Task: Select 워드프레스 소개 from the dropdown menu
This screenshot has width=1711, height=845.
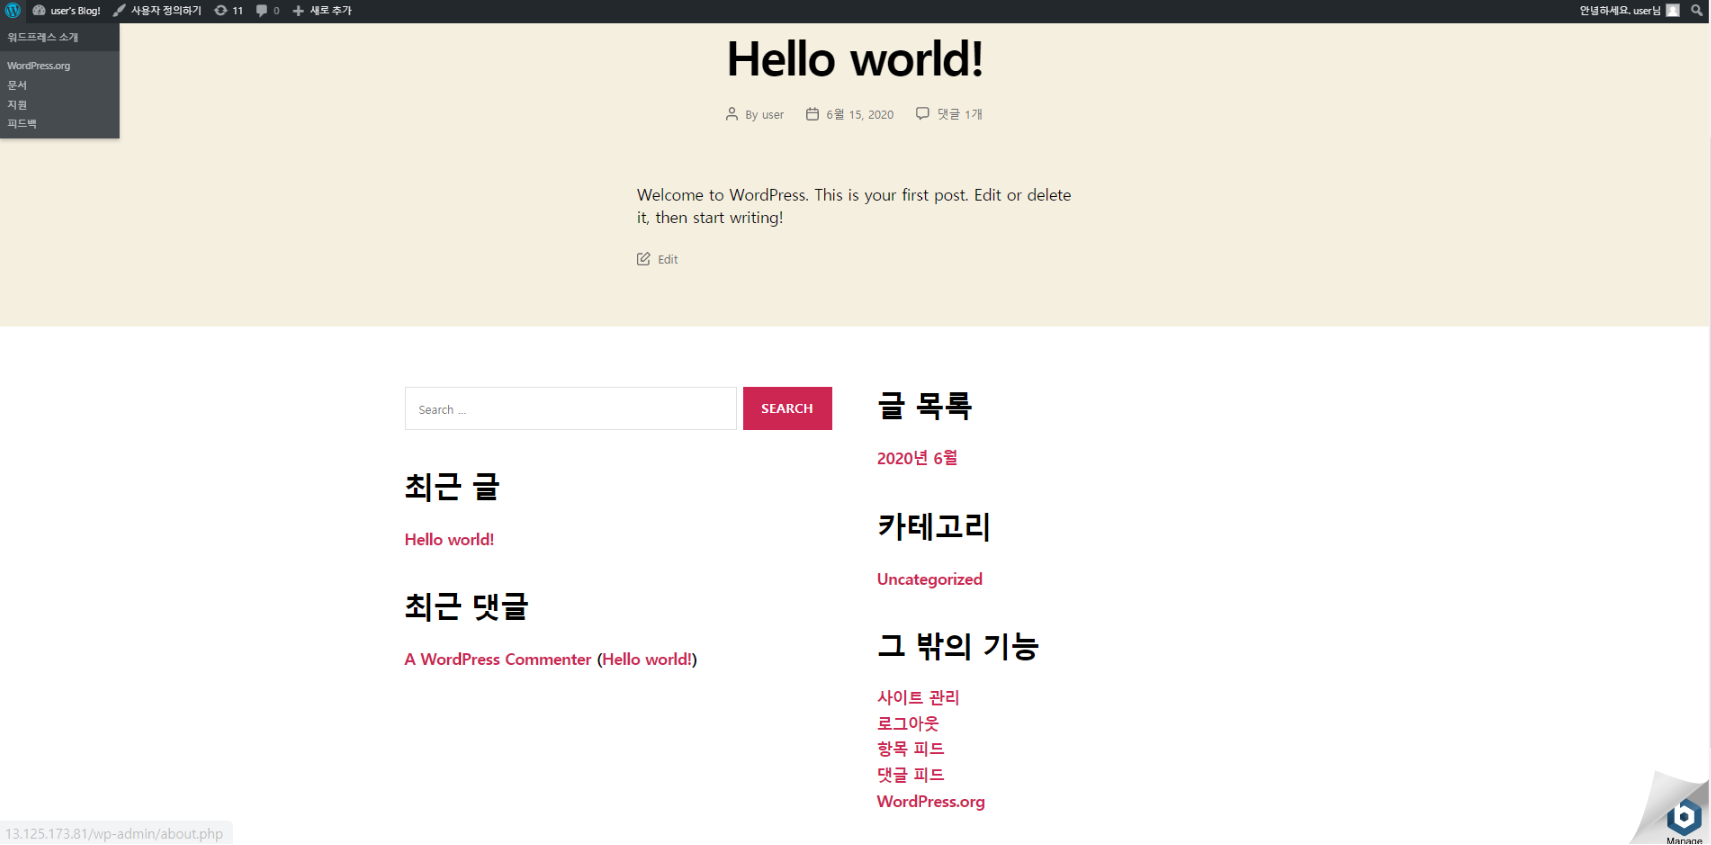Action: (43, 37)
